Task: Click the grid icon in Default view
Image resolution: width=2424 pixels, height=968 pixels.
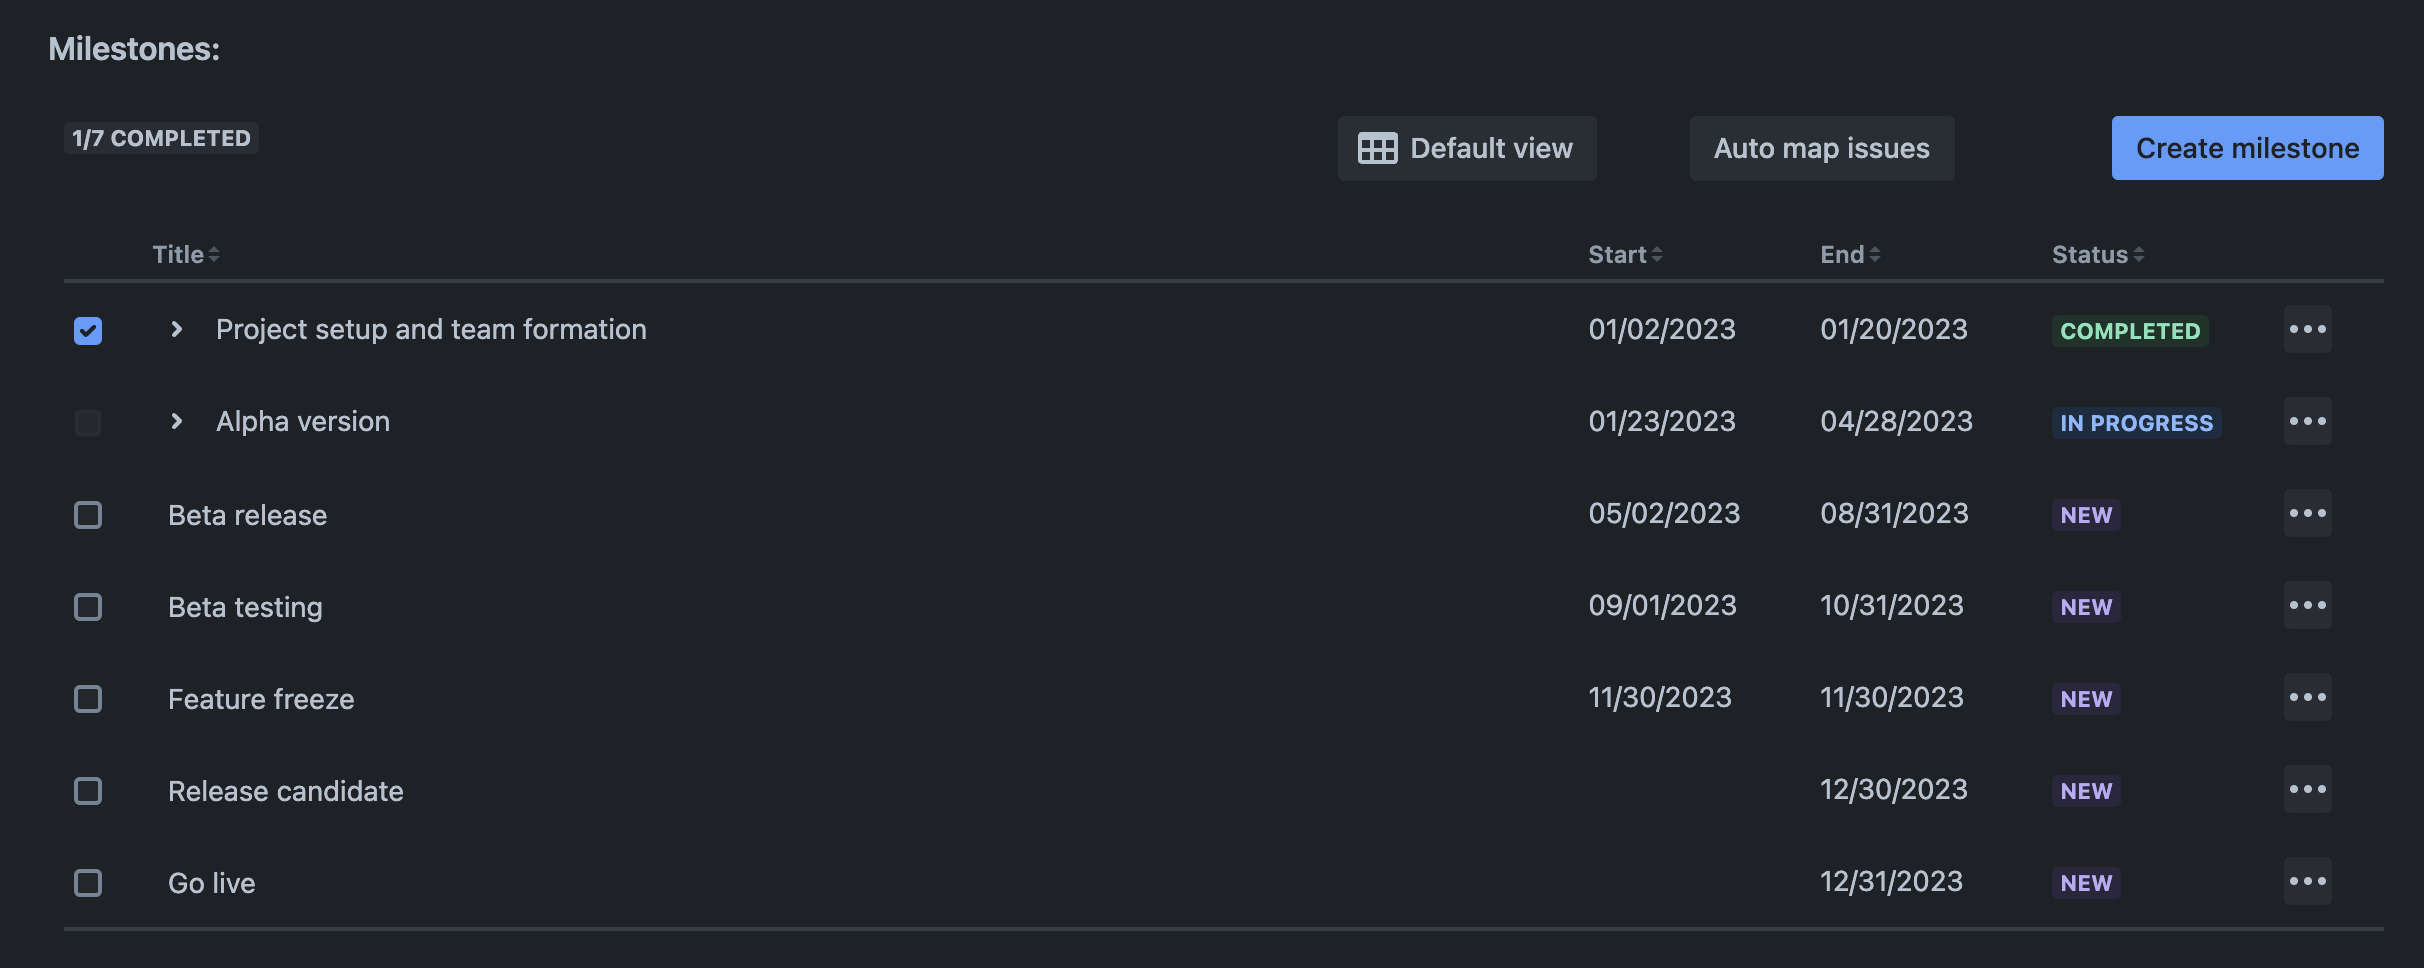Action: coord(1377,148)
